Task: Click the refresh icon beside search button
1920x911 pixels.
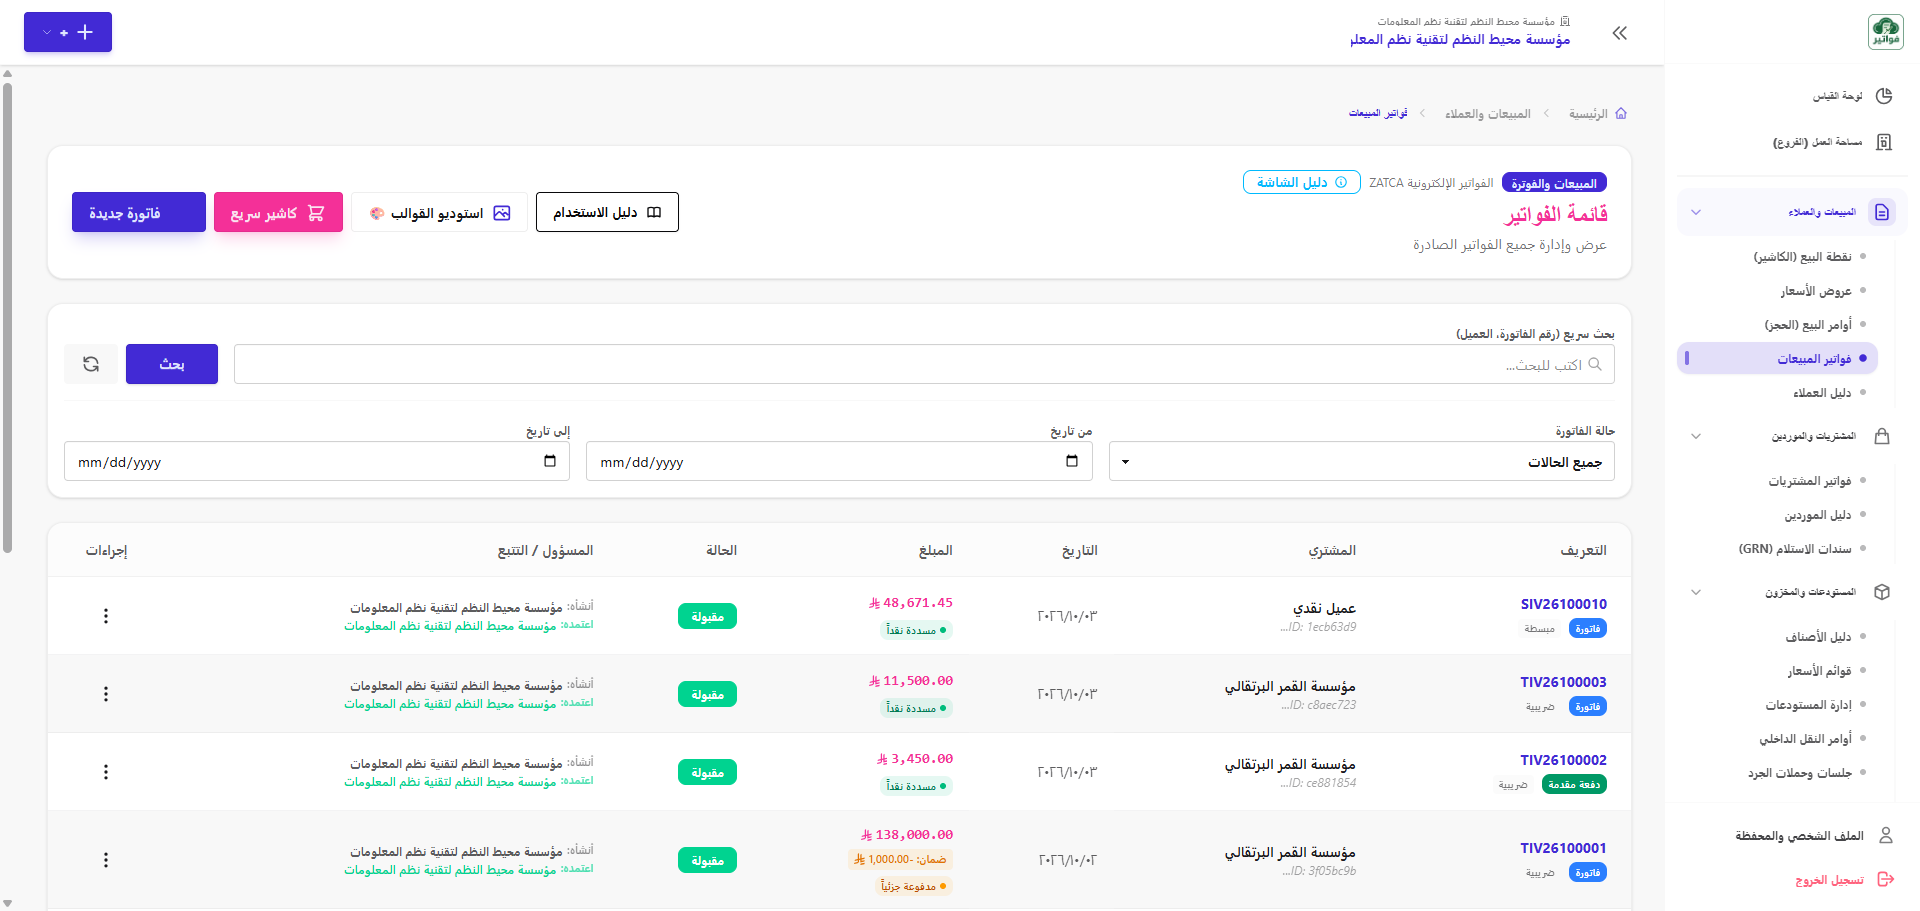Action: pos(91,364)
